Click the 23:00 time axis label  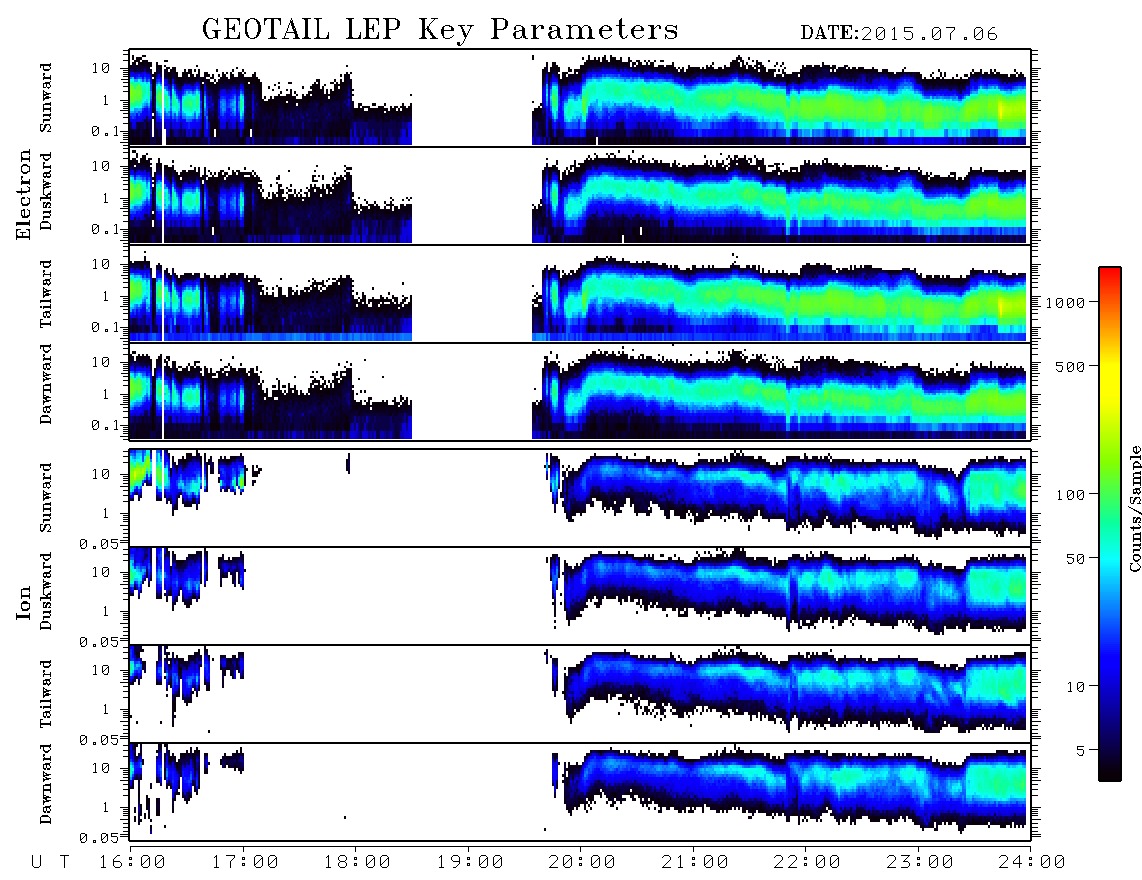(920, 863)
